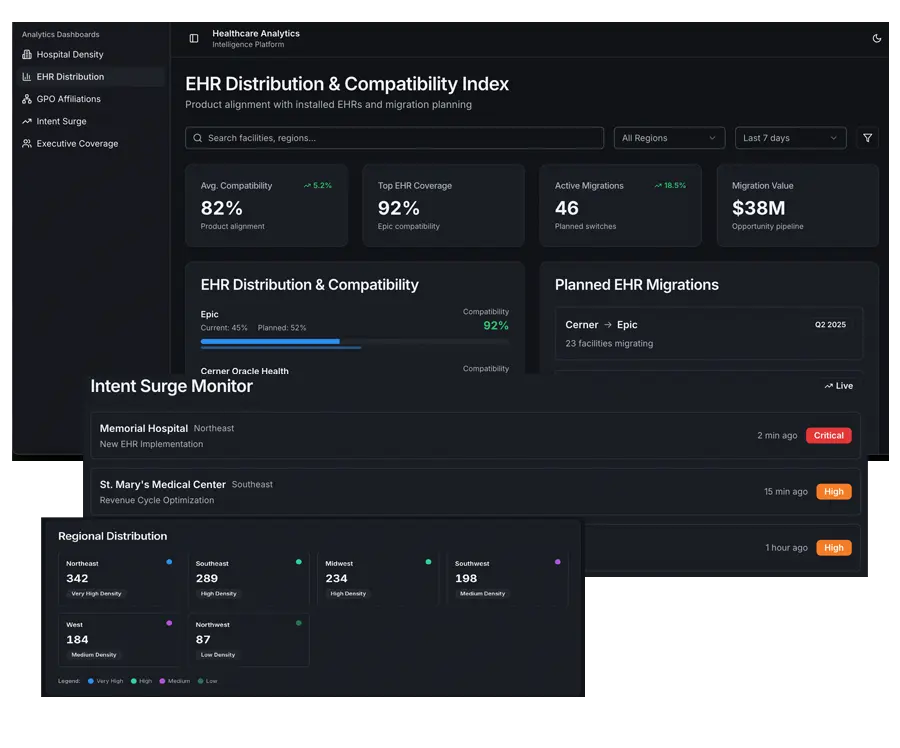
Task: Collapse the sidebar with the panel icon
Action: coord(194,39)
